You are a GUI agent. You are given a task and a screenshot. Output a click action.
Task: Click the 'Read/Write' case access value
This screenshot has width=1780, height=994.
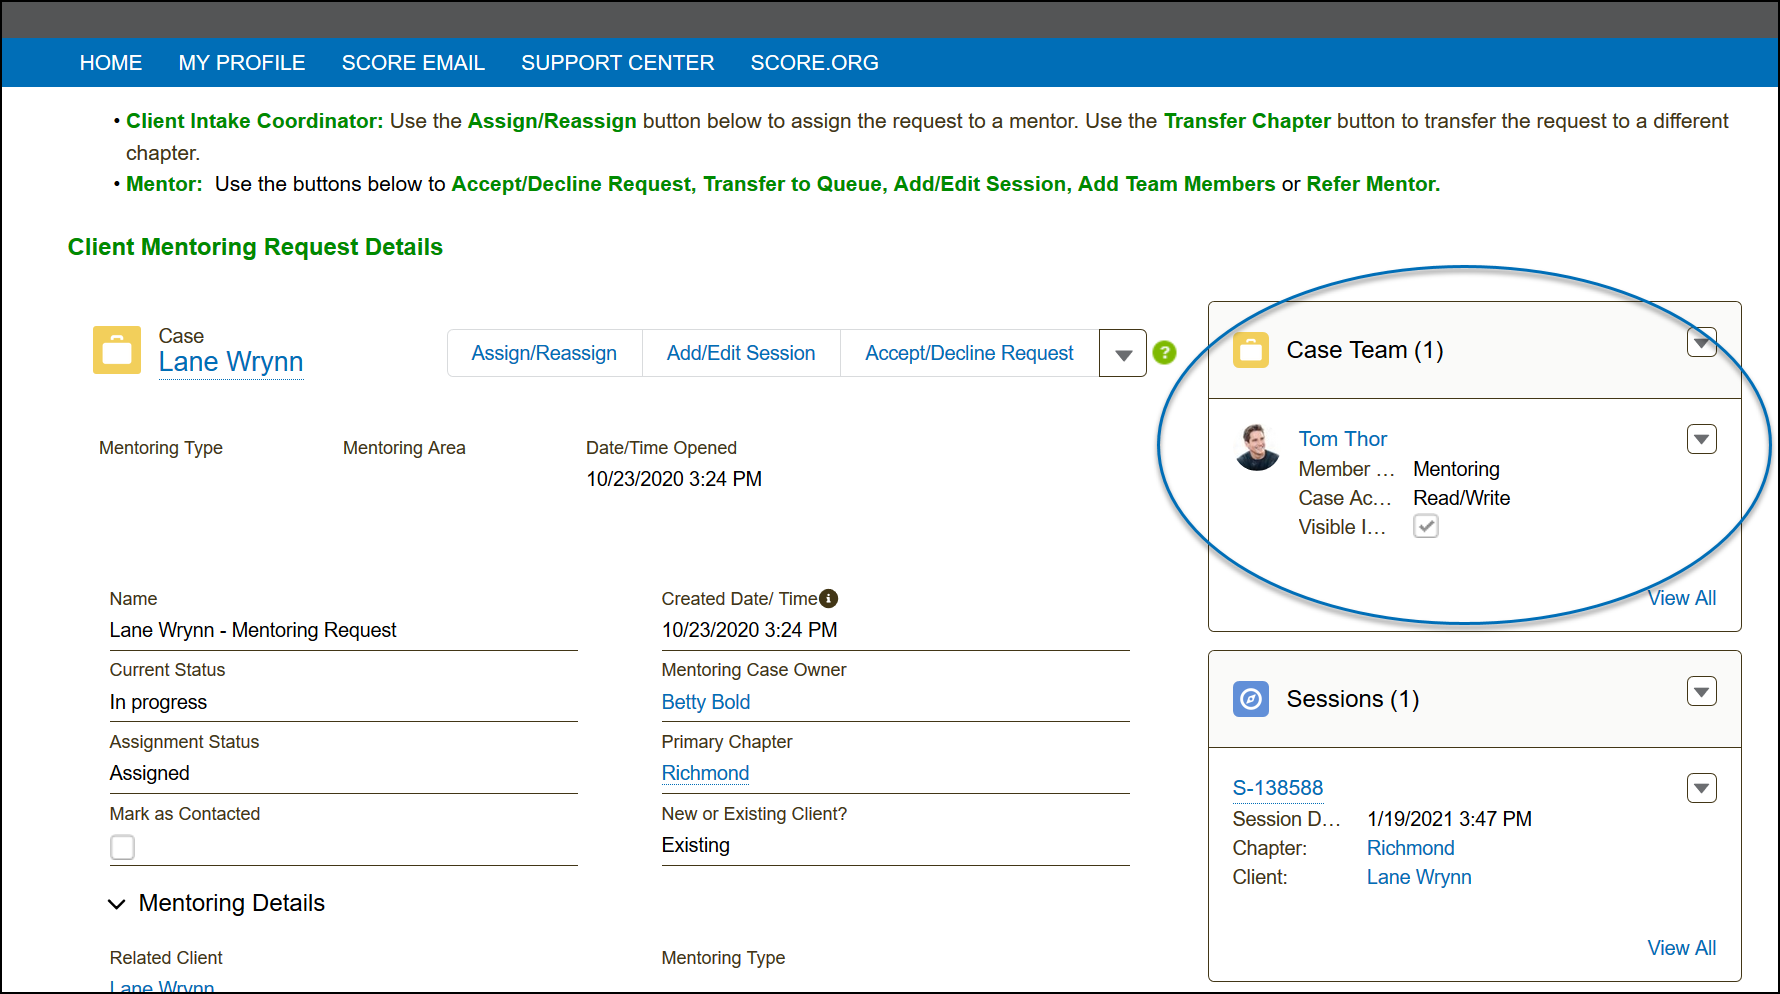[1462, 498]
